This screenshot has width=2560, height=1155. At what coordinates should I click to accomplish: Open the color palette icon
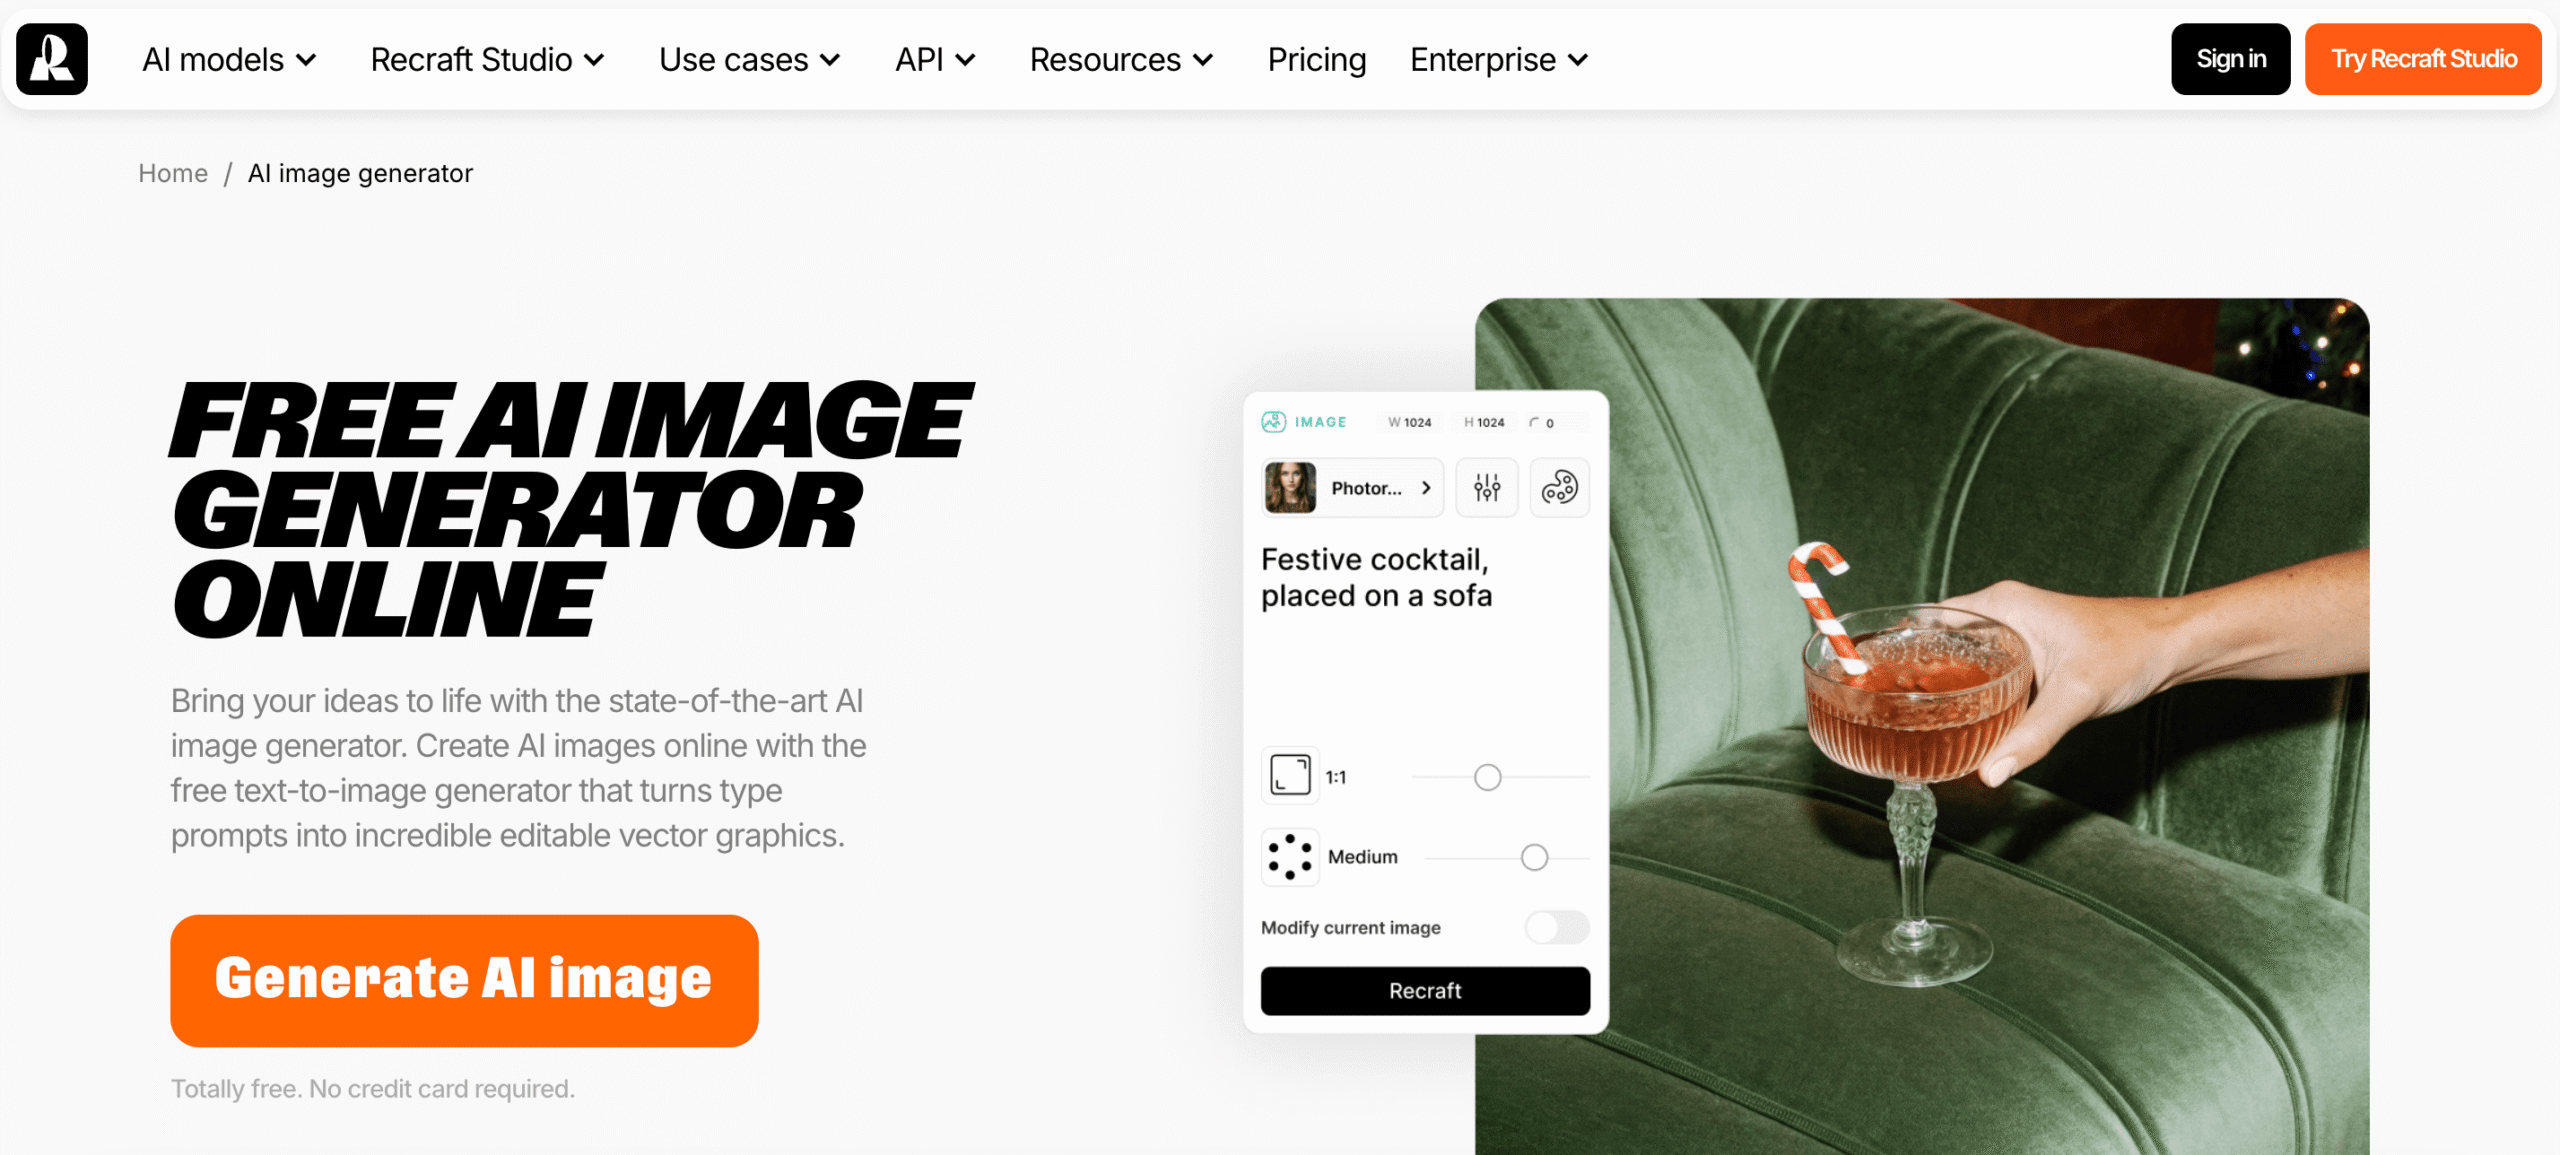pyautogui.click(x=1560, y=488)
